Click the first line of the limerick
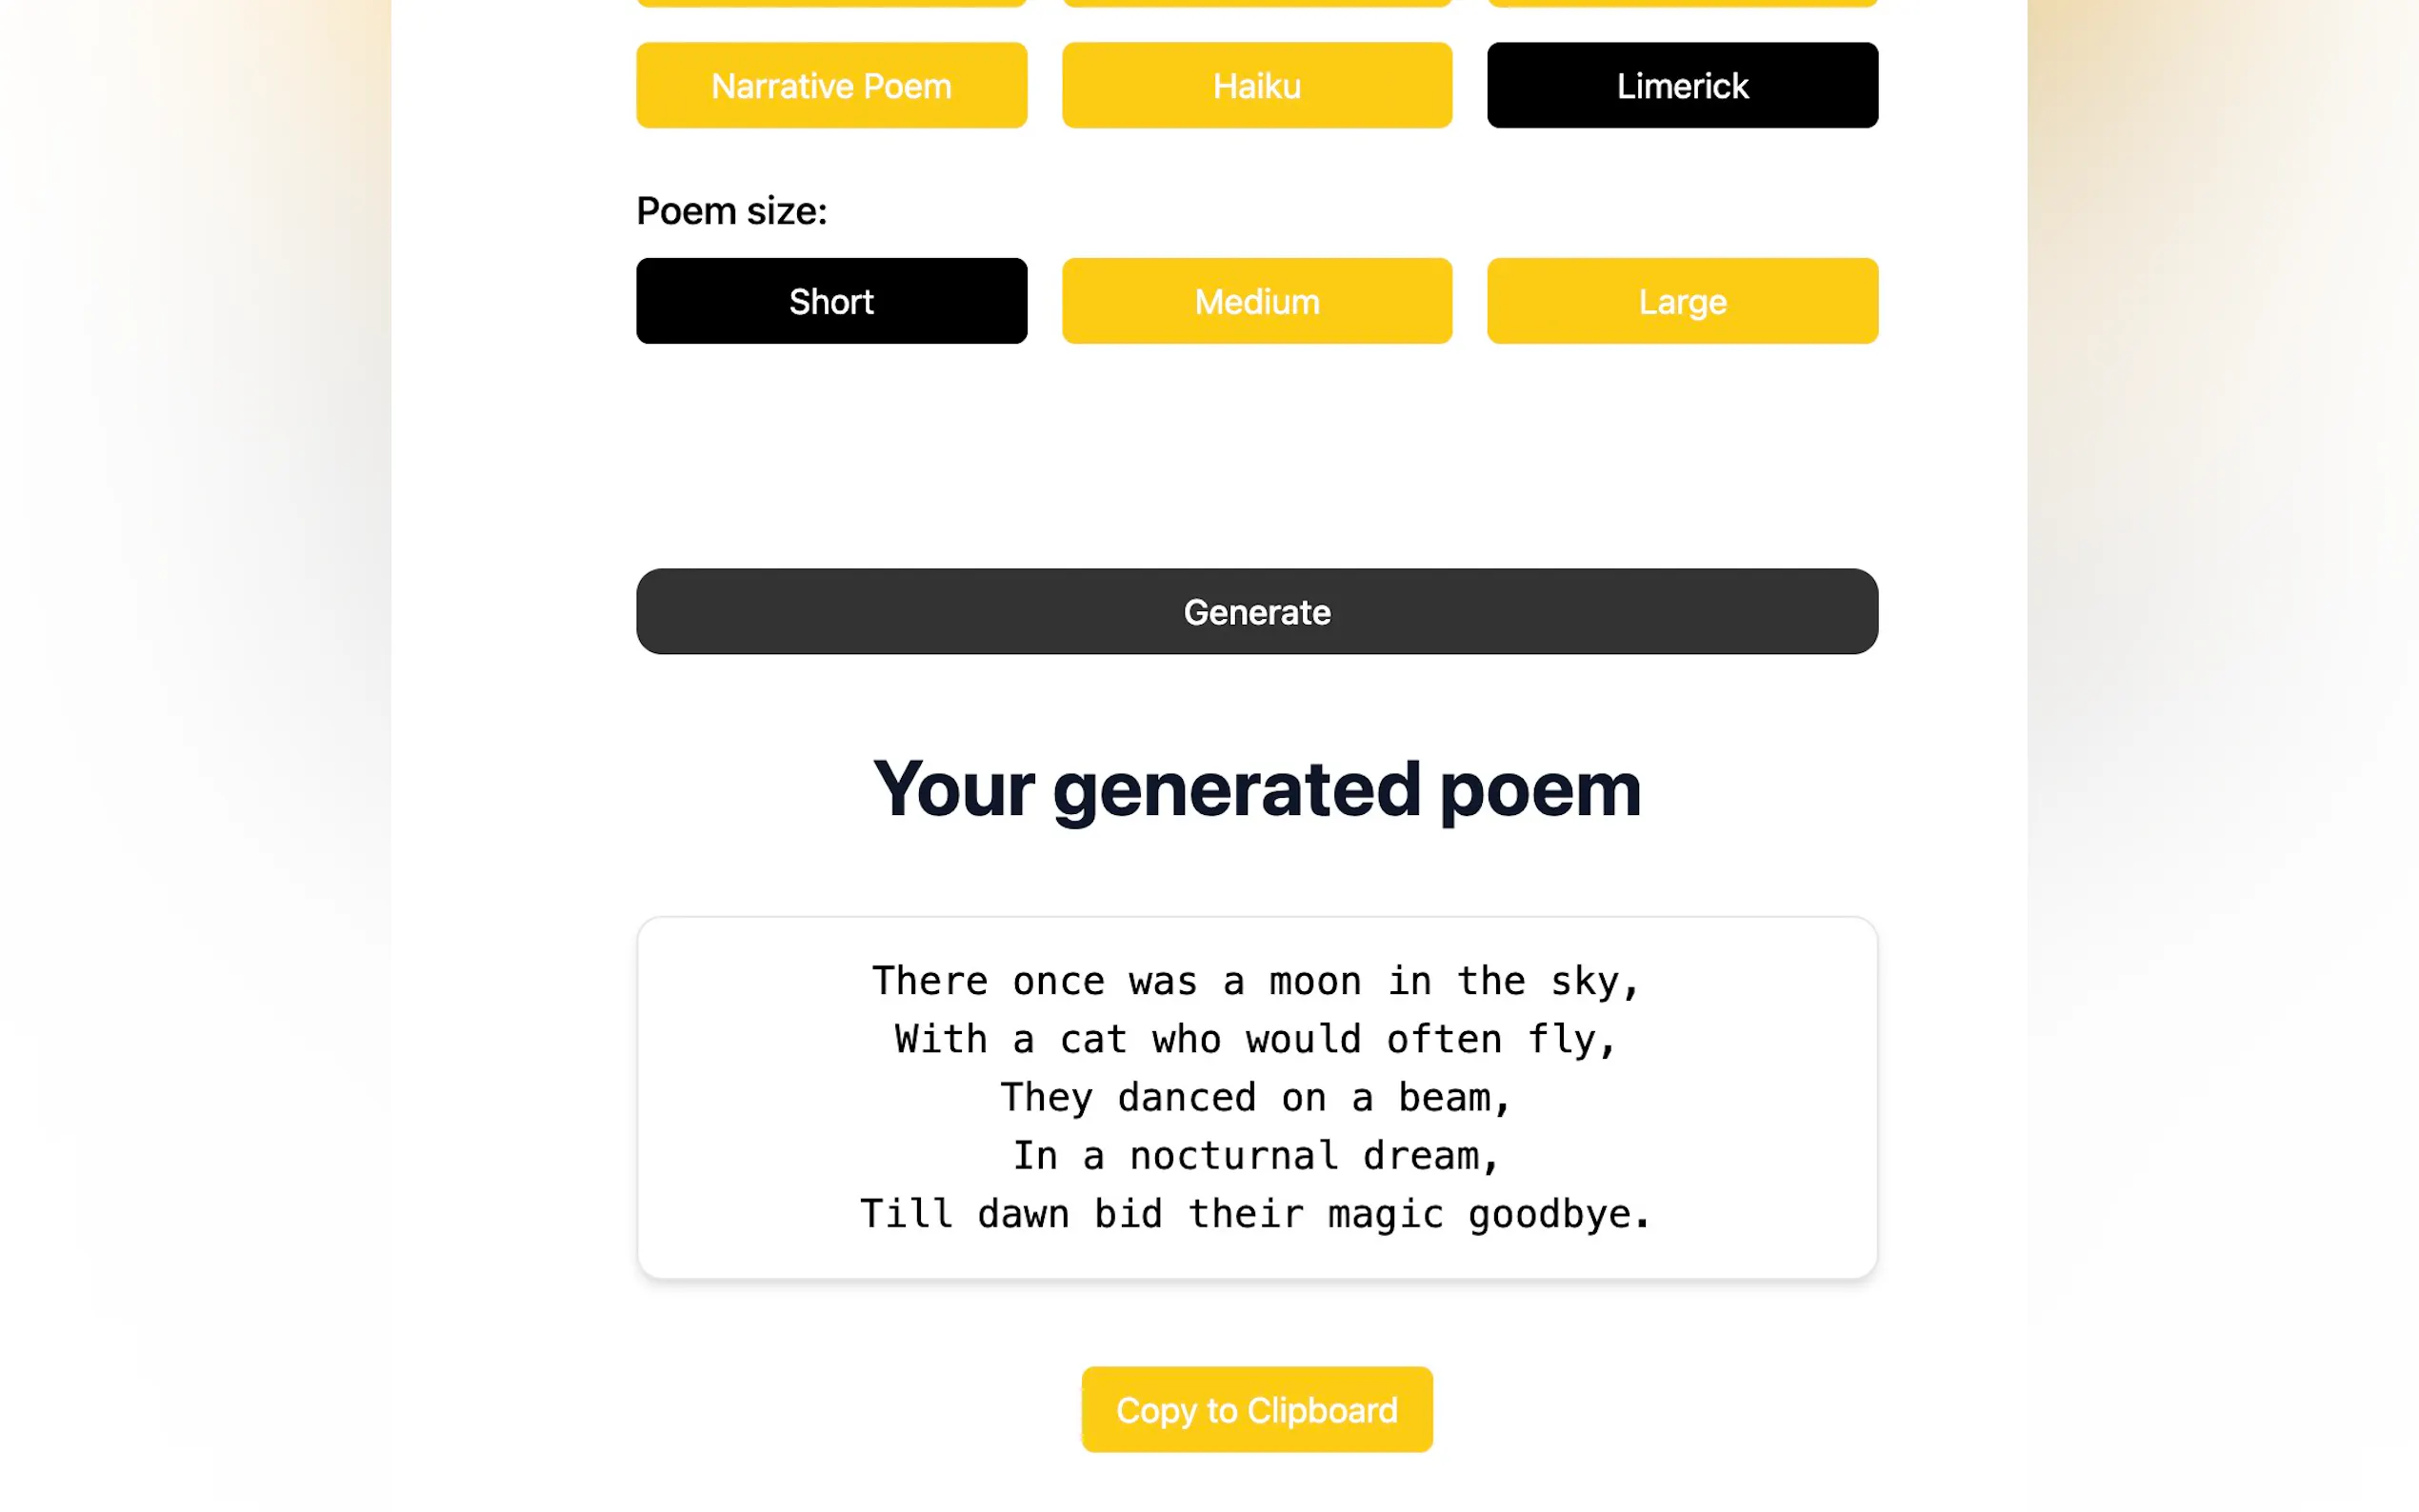This screenshot has width=2419, height=1512. pyautogui.click(x=1255, y=981)
